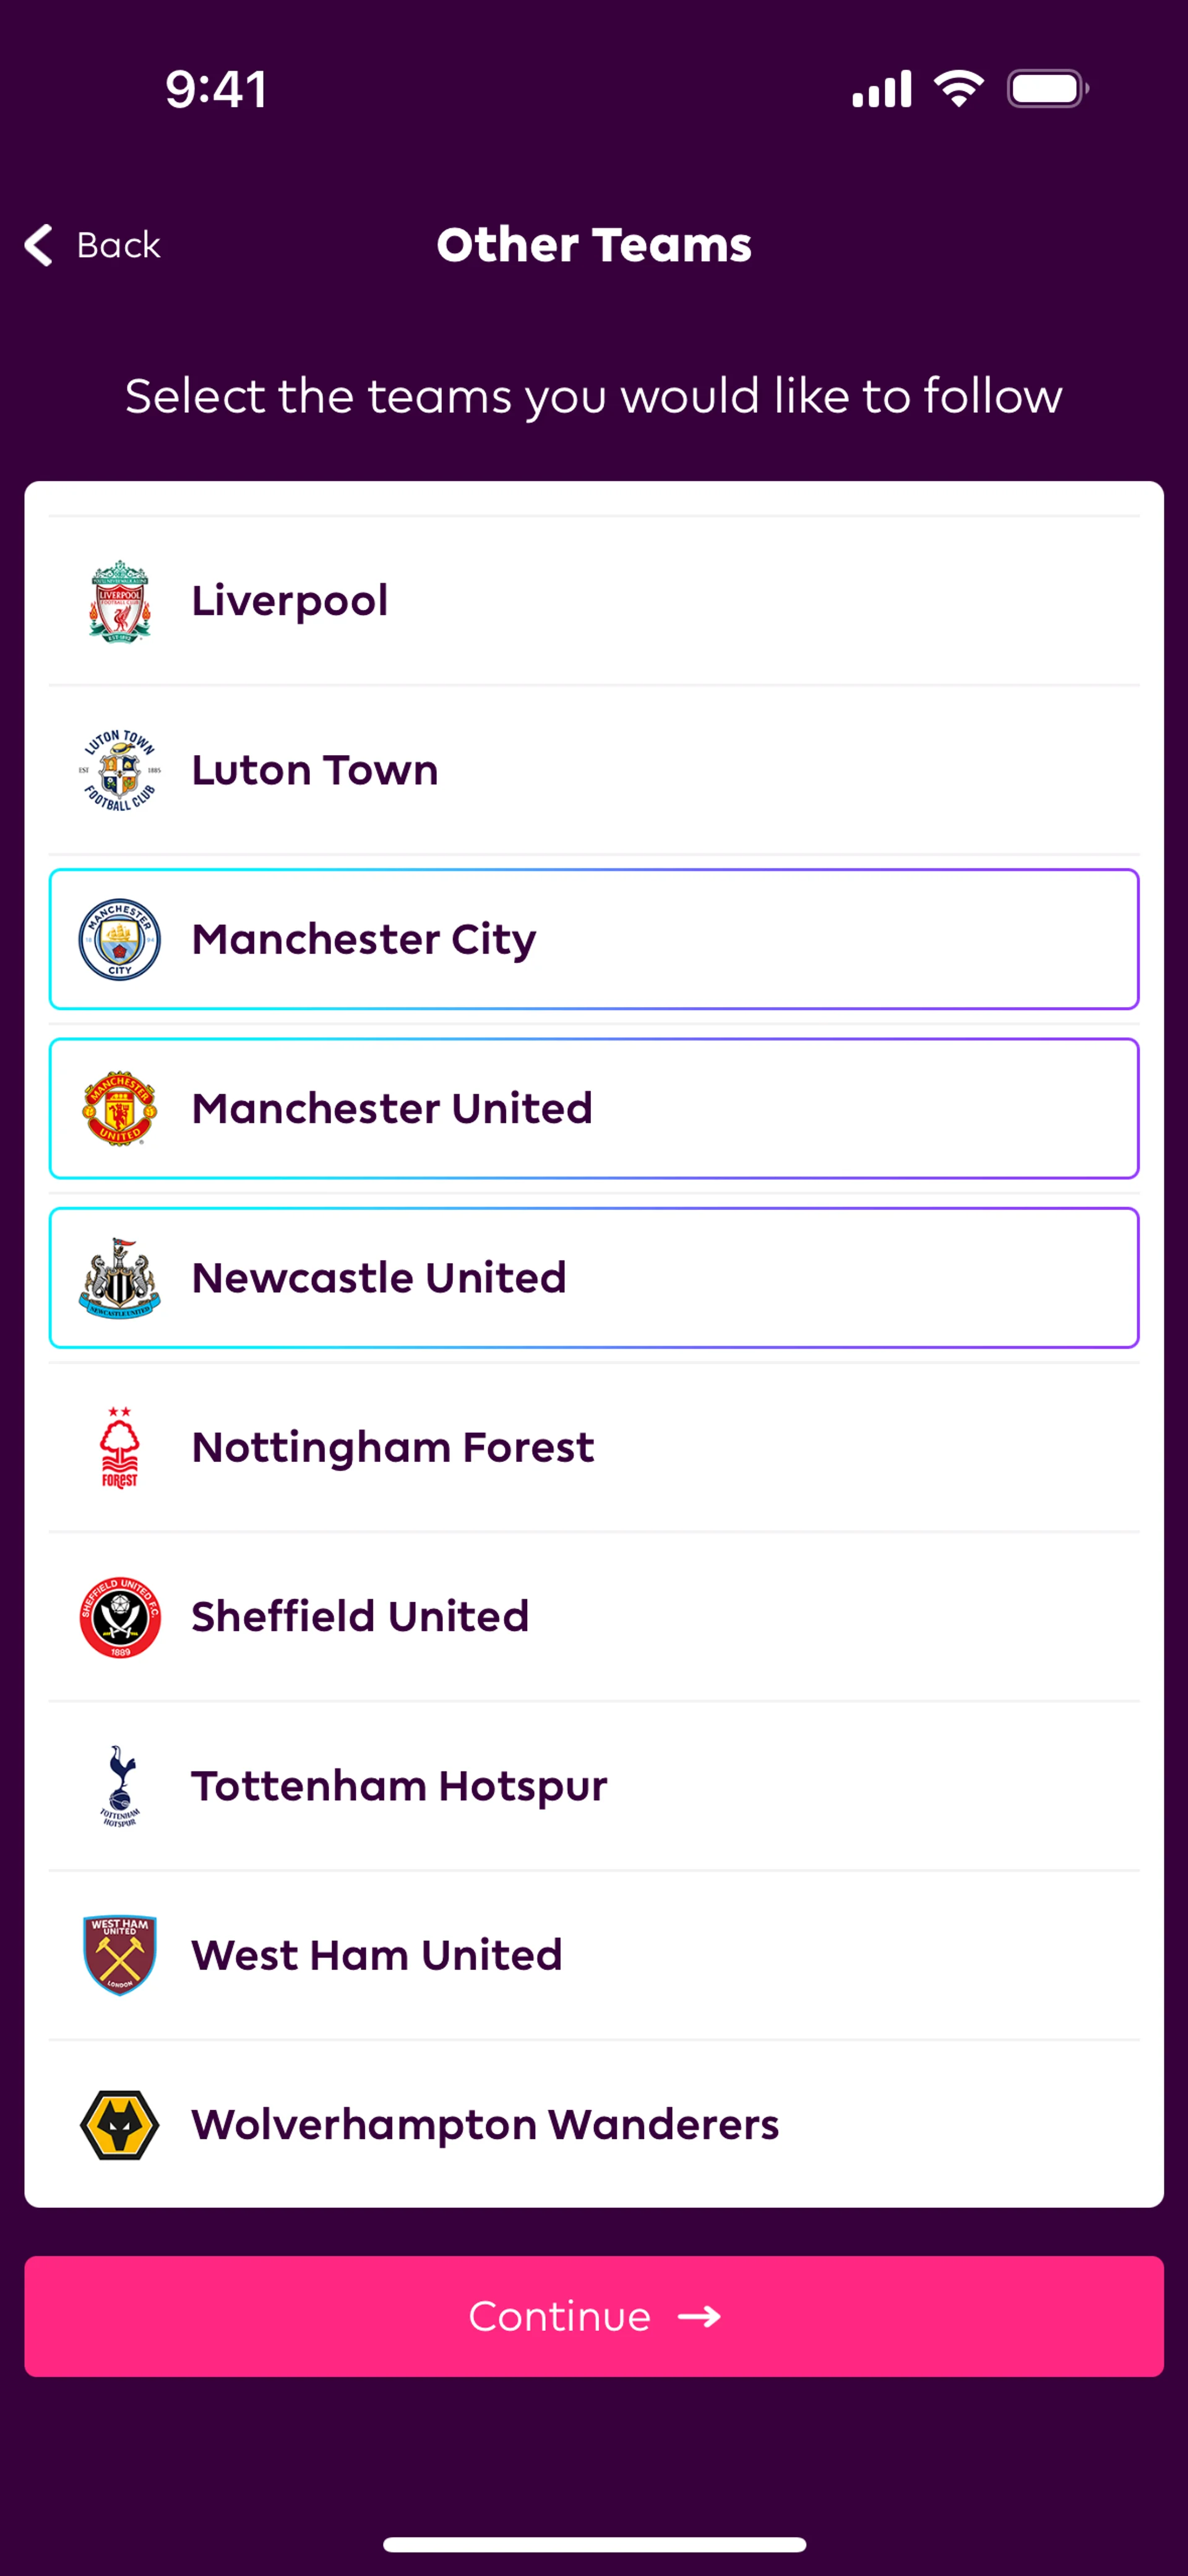Screen dimensions: 1188x2576
Task: Select Wolverhampton Wanderers name to follow
Action: pos(485,2125)
